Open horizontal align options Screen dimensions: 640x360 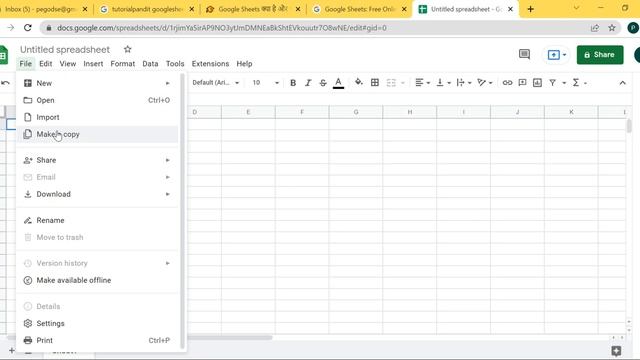click(422, 83)
